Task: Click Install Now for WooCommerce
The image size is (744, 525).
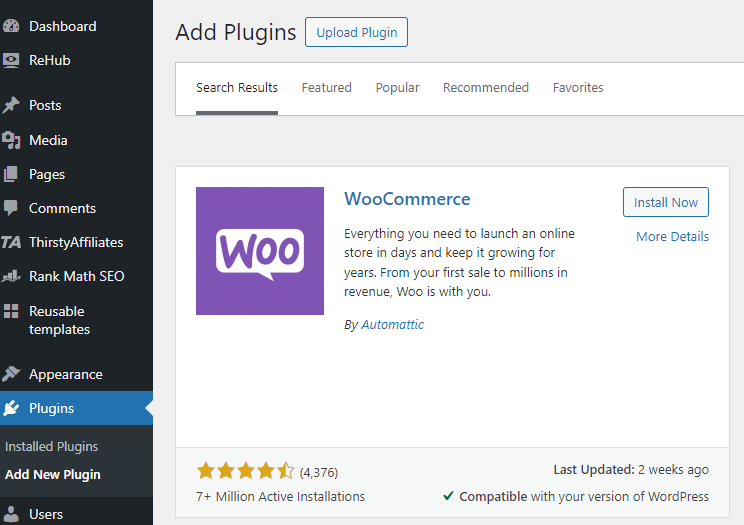Action: pos(666,202)
